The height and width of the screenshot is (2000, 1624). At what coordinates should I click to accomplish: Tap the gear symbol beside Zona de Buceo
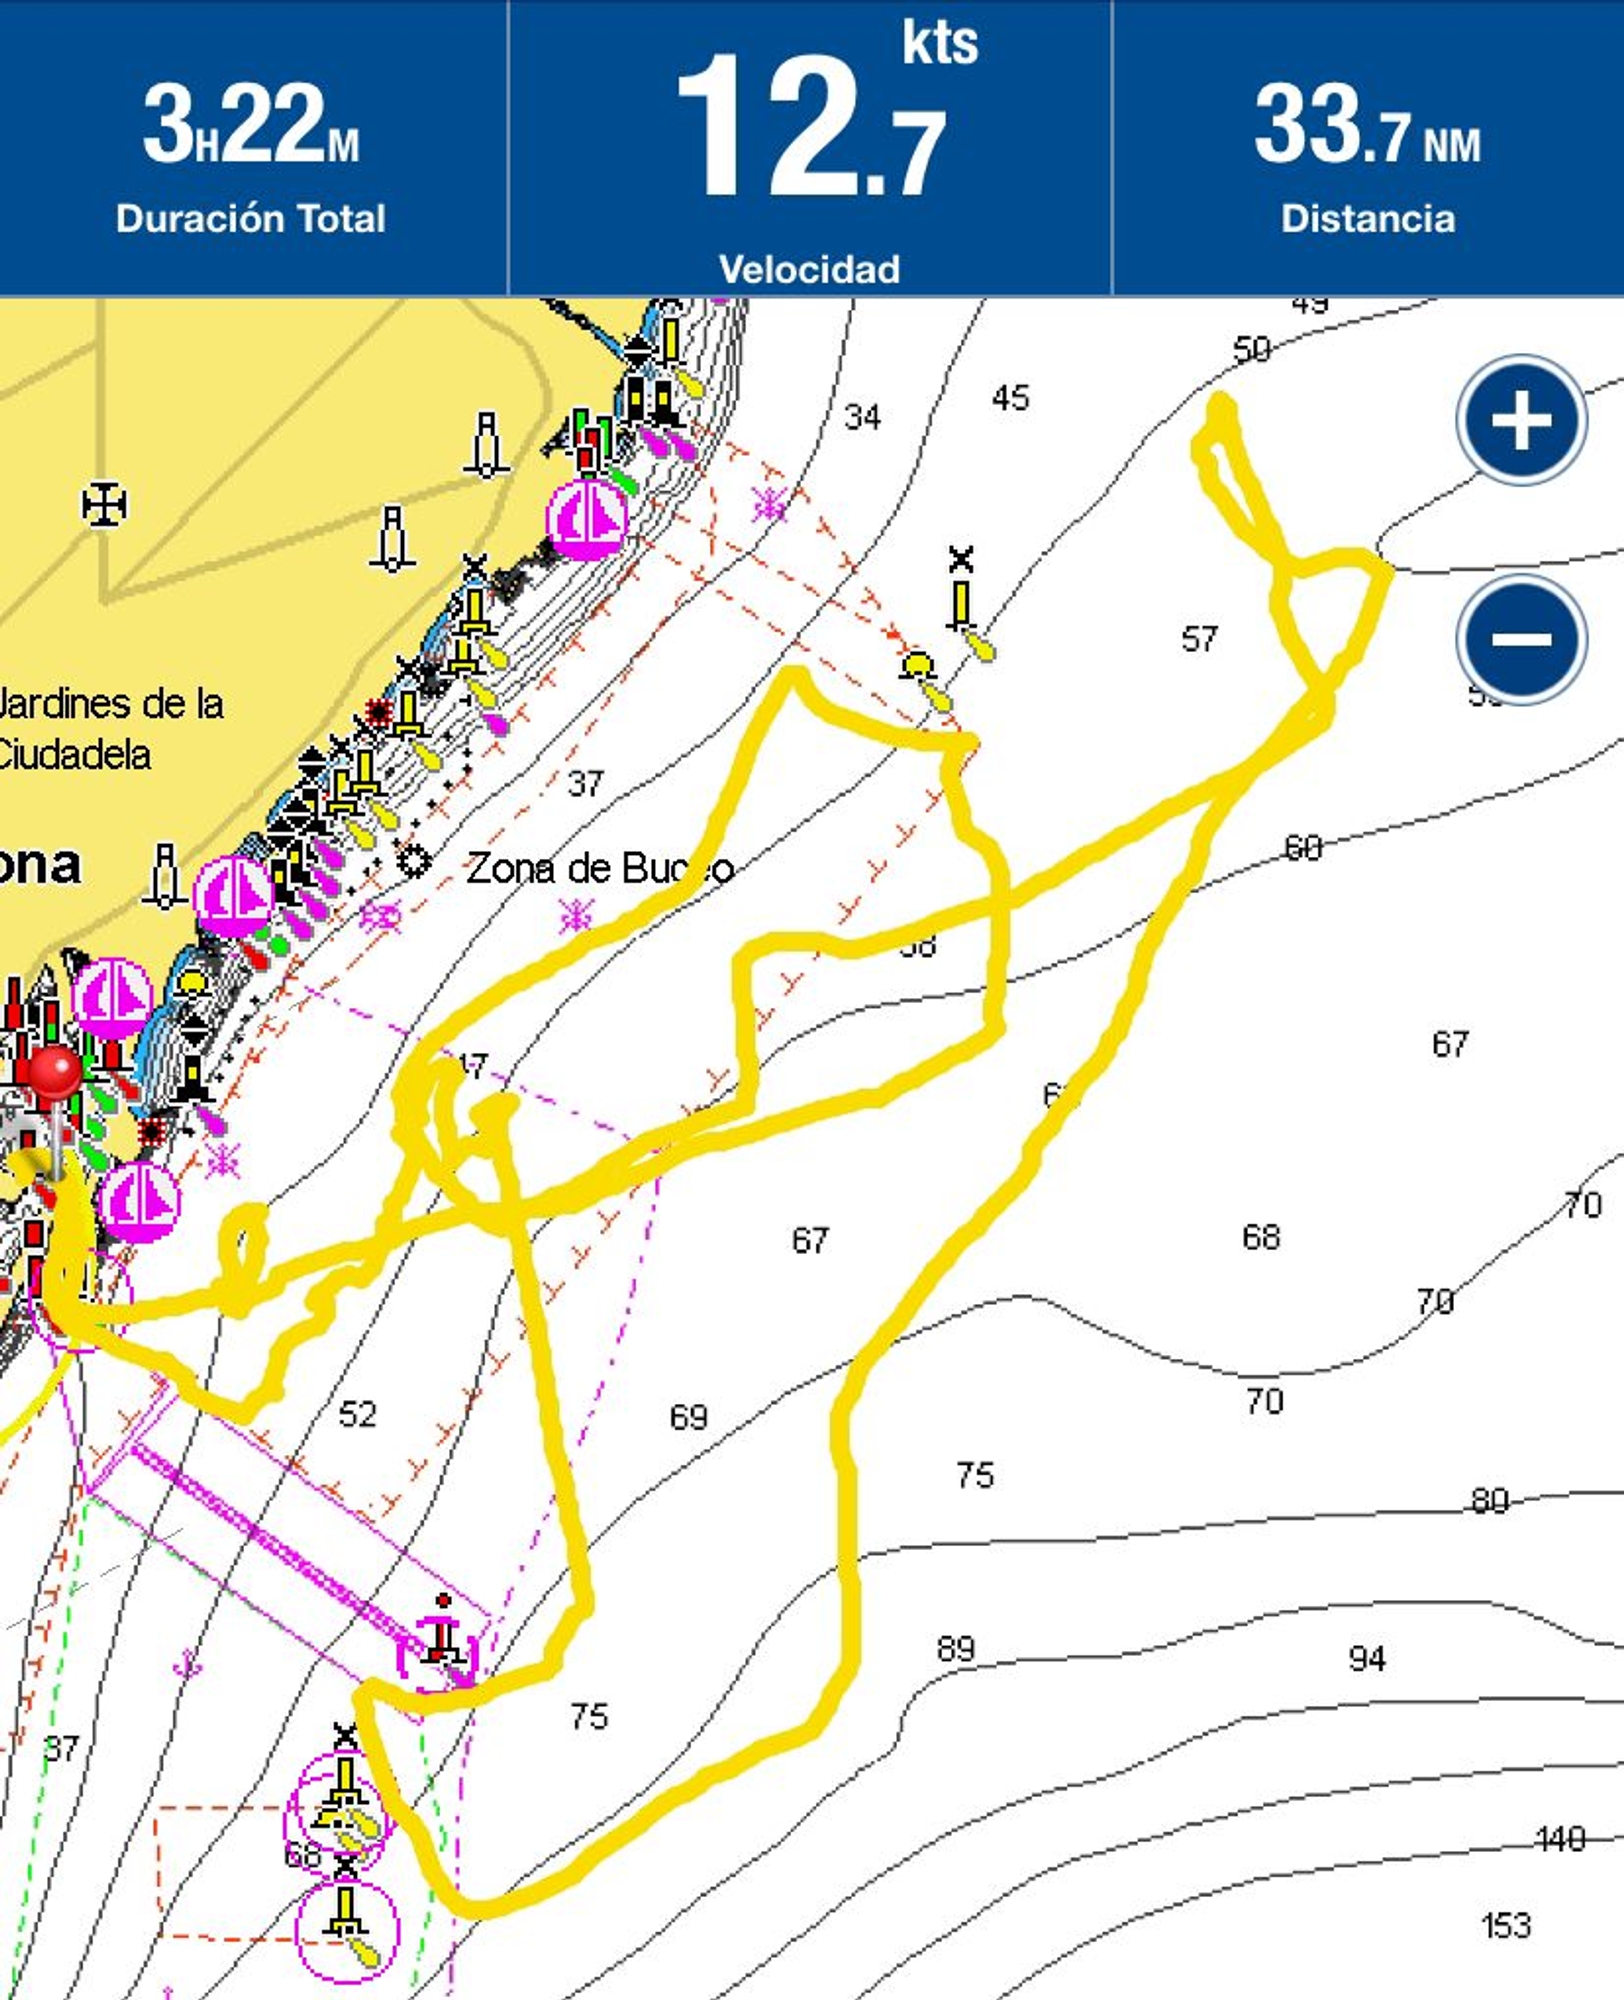pos(413,860)
